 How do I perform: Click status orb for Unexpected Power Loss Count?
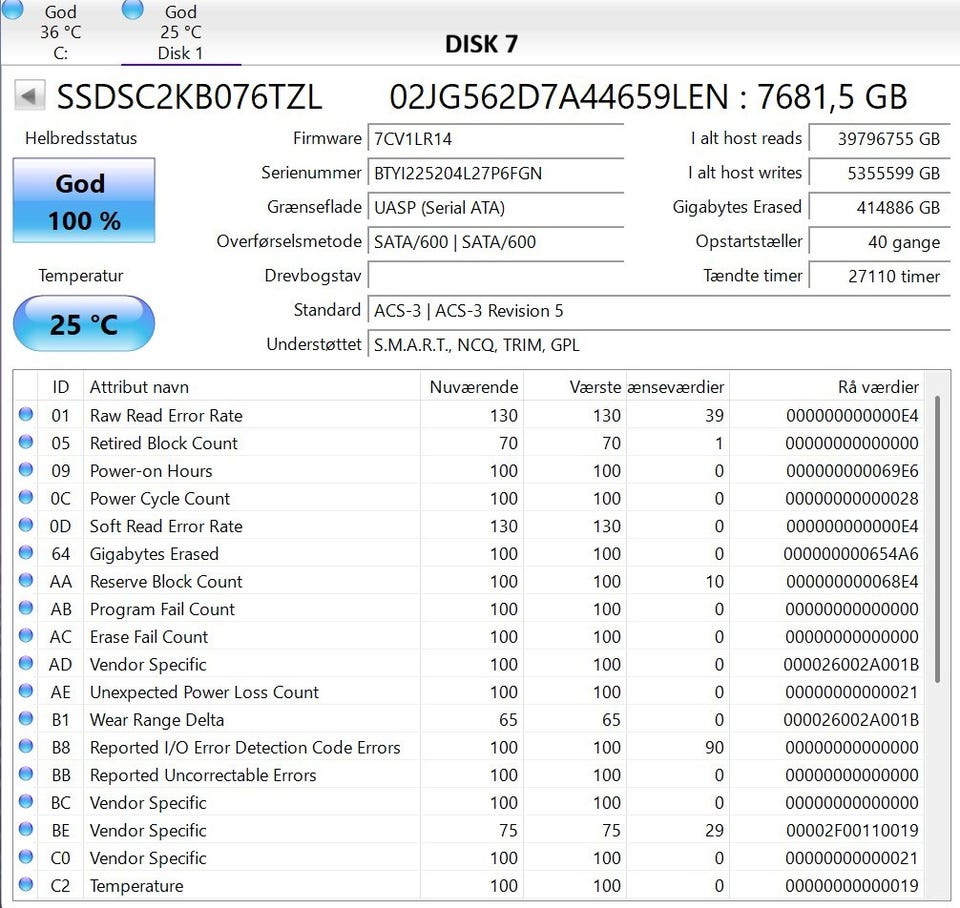(x=26, y=691)
